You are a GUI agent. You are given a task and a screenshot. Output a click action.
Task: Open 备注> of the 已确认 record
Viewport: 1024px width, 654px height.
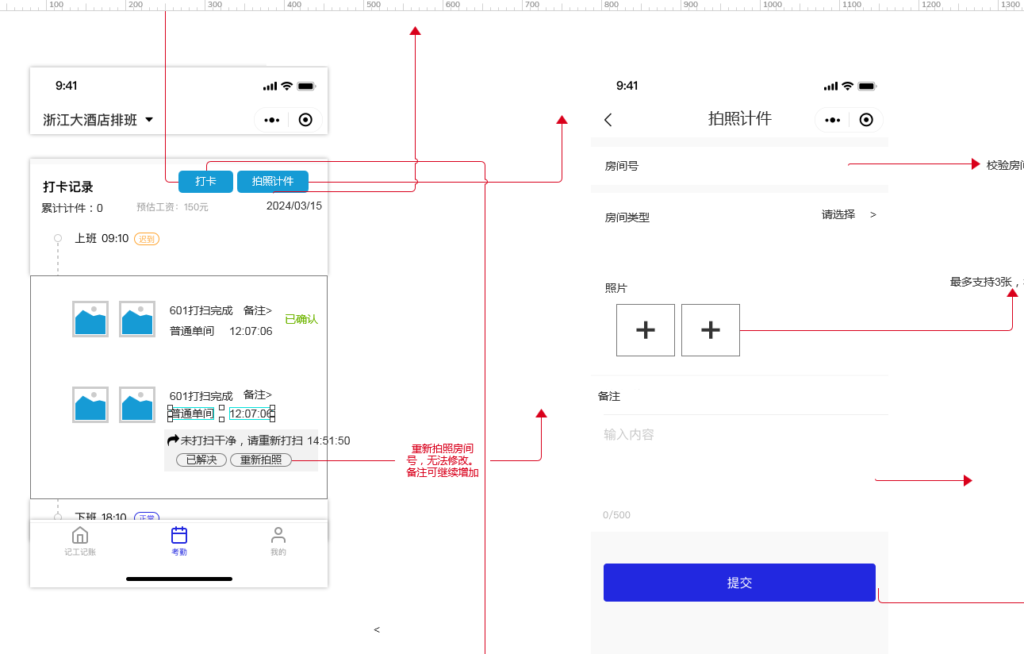point(257,310)
